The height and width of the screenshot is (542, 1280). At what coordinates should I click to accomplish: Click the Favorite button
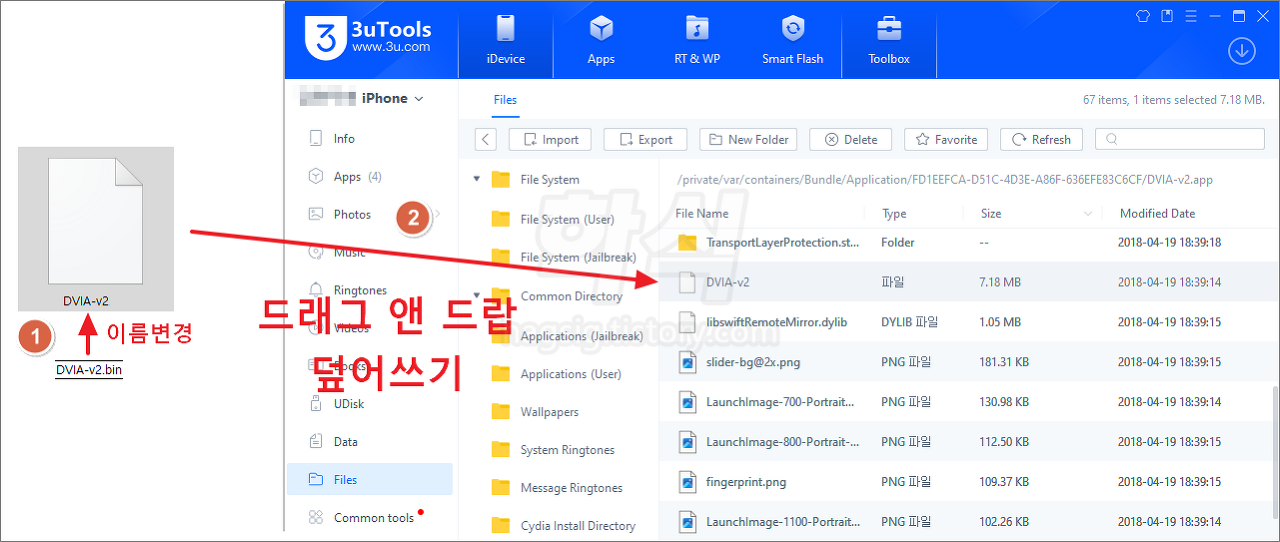point(946,140)
